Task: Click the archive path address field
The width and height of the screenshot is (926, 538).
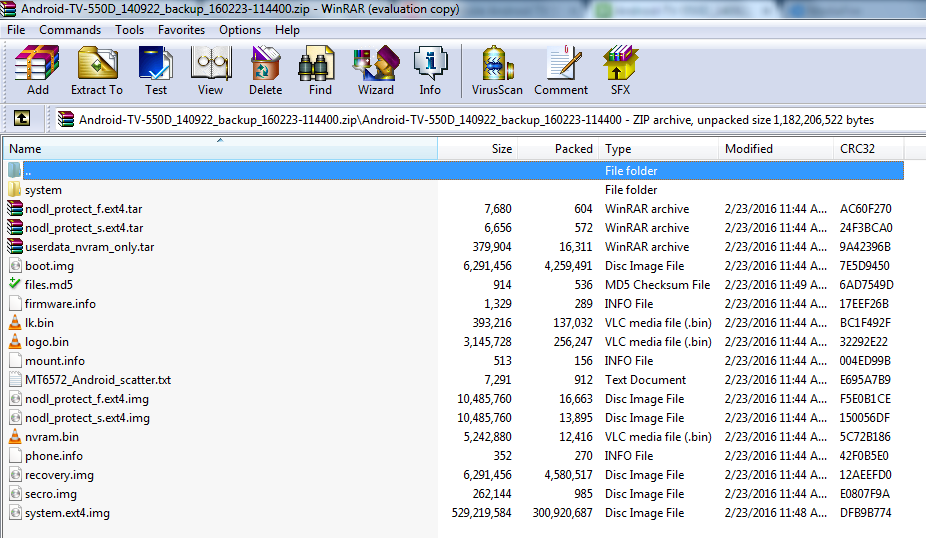Action: [490, 119]
